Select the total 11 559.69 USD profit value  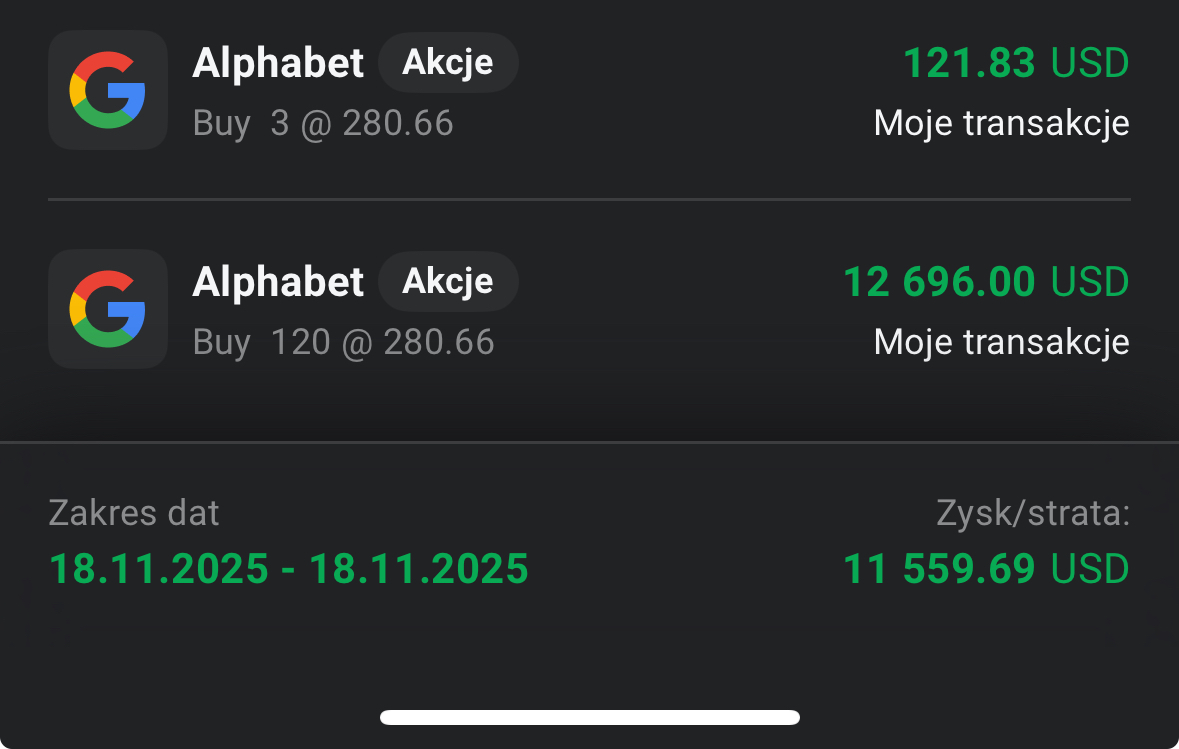pos(939,570)
